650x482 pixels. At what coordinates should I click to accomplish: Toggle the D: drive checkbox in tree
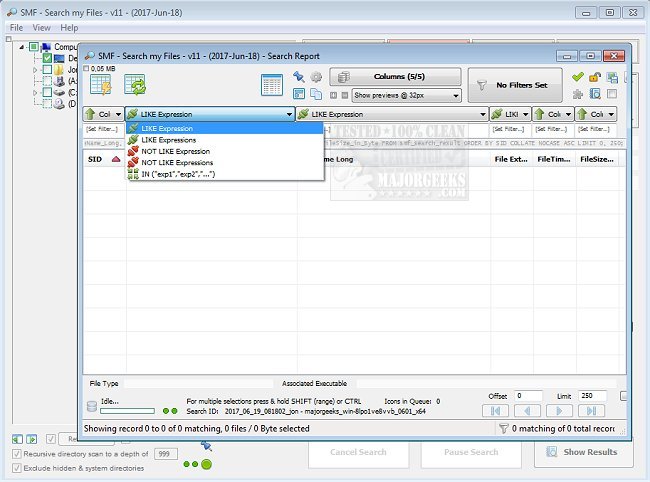click(x=47, y=103)
